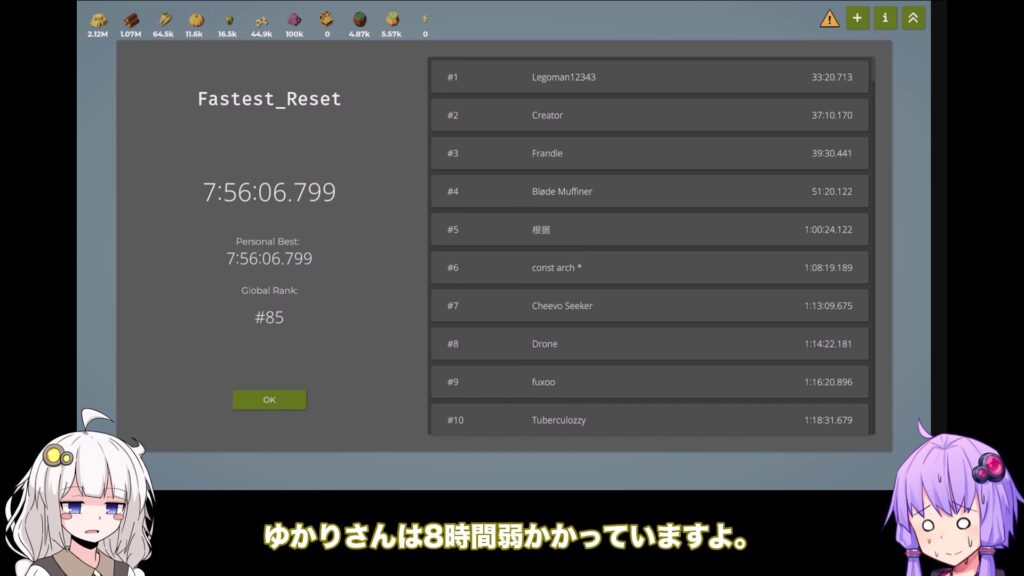Click the bones resource icon showing 44.9k
Screen dimensions: 1024x576
click(261, 20)
